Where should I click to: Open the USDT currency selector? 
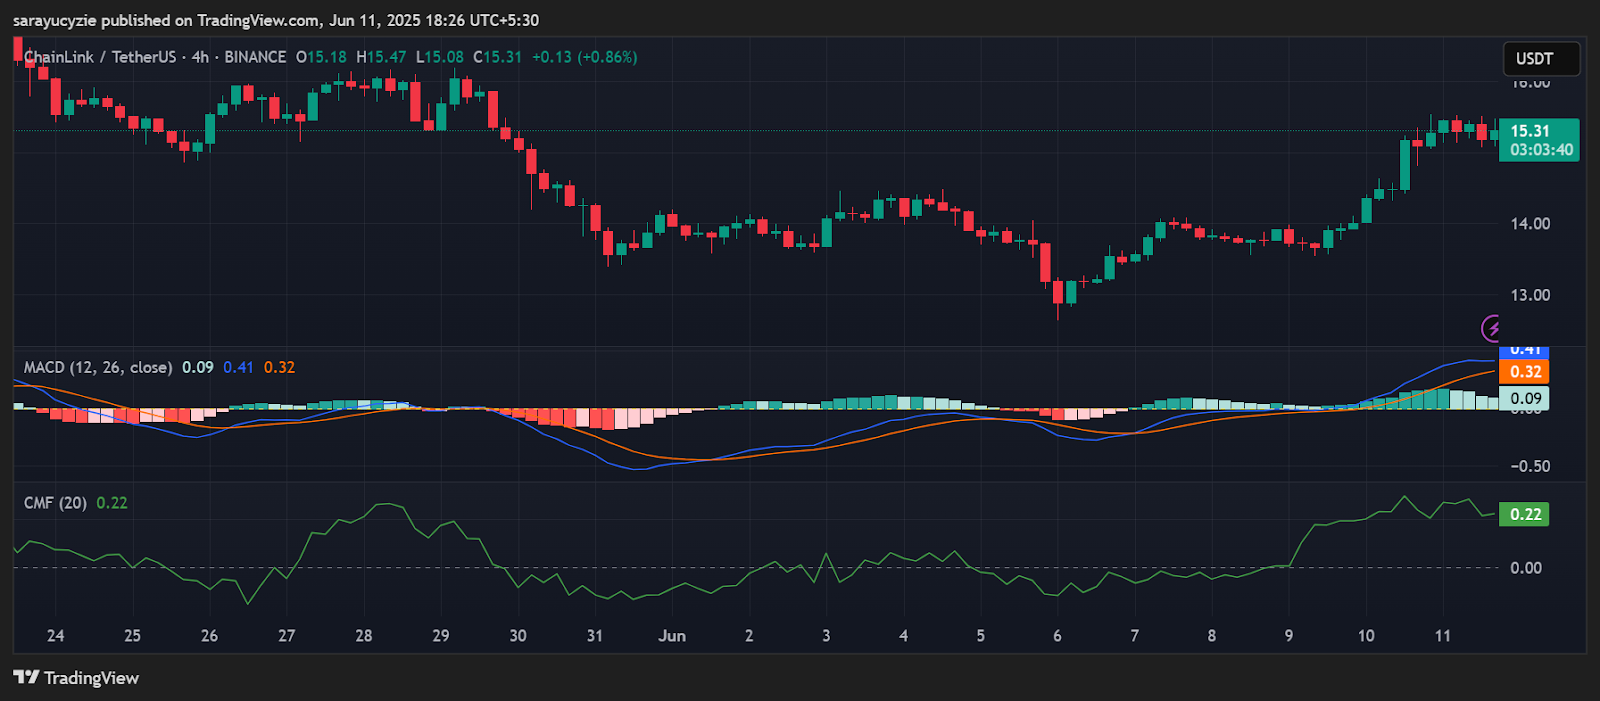1540,59
